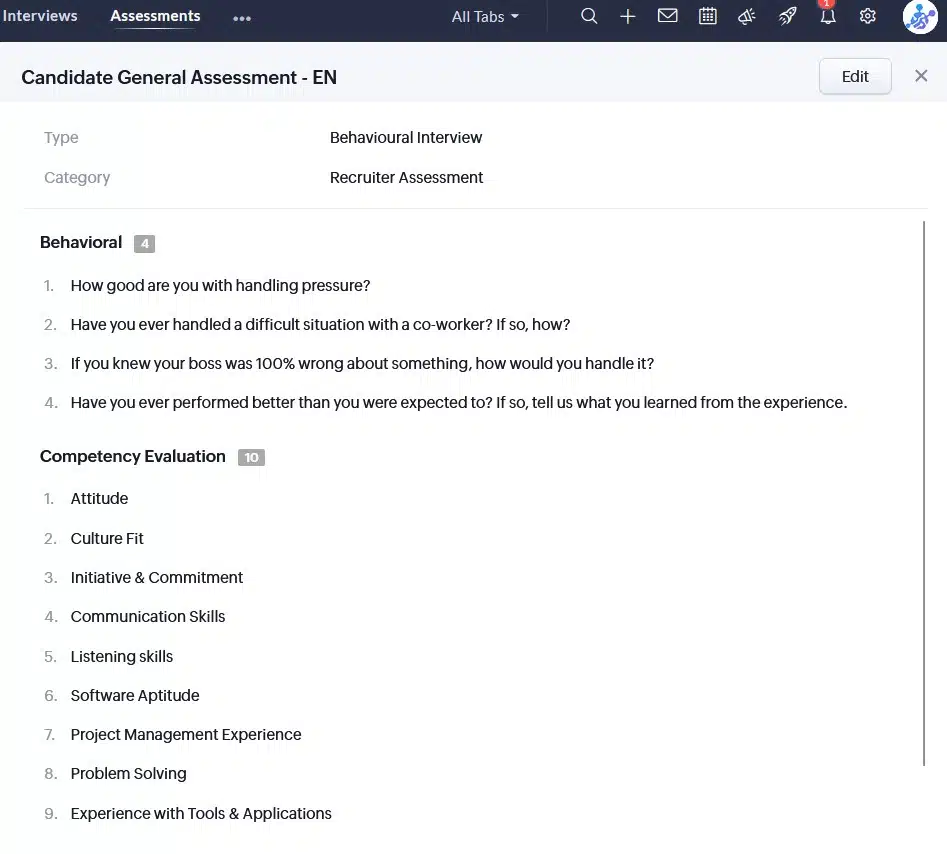947x854 pixels.
Task: Close the Candidate General Assessment panel
Action: (x=921, y=75)
